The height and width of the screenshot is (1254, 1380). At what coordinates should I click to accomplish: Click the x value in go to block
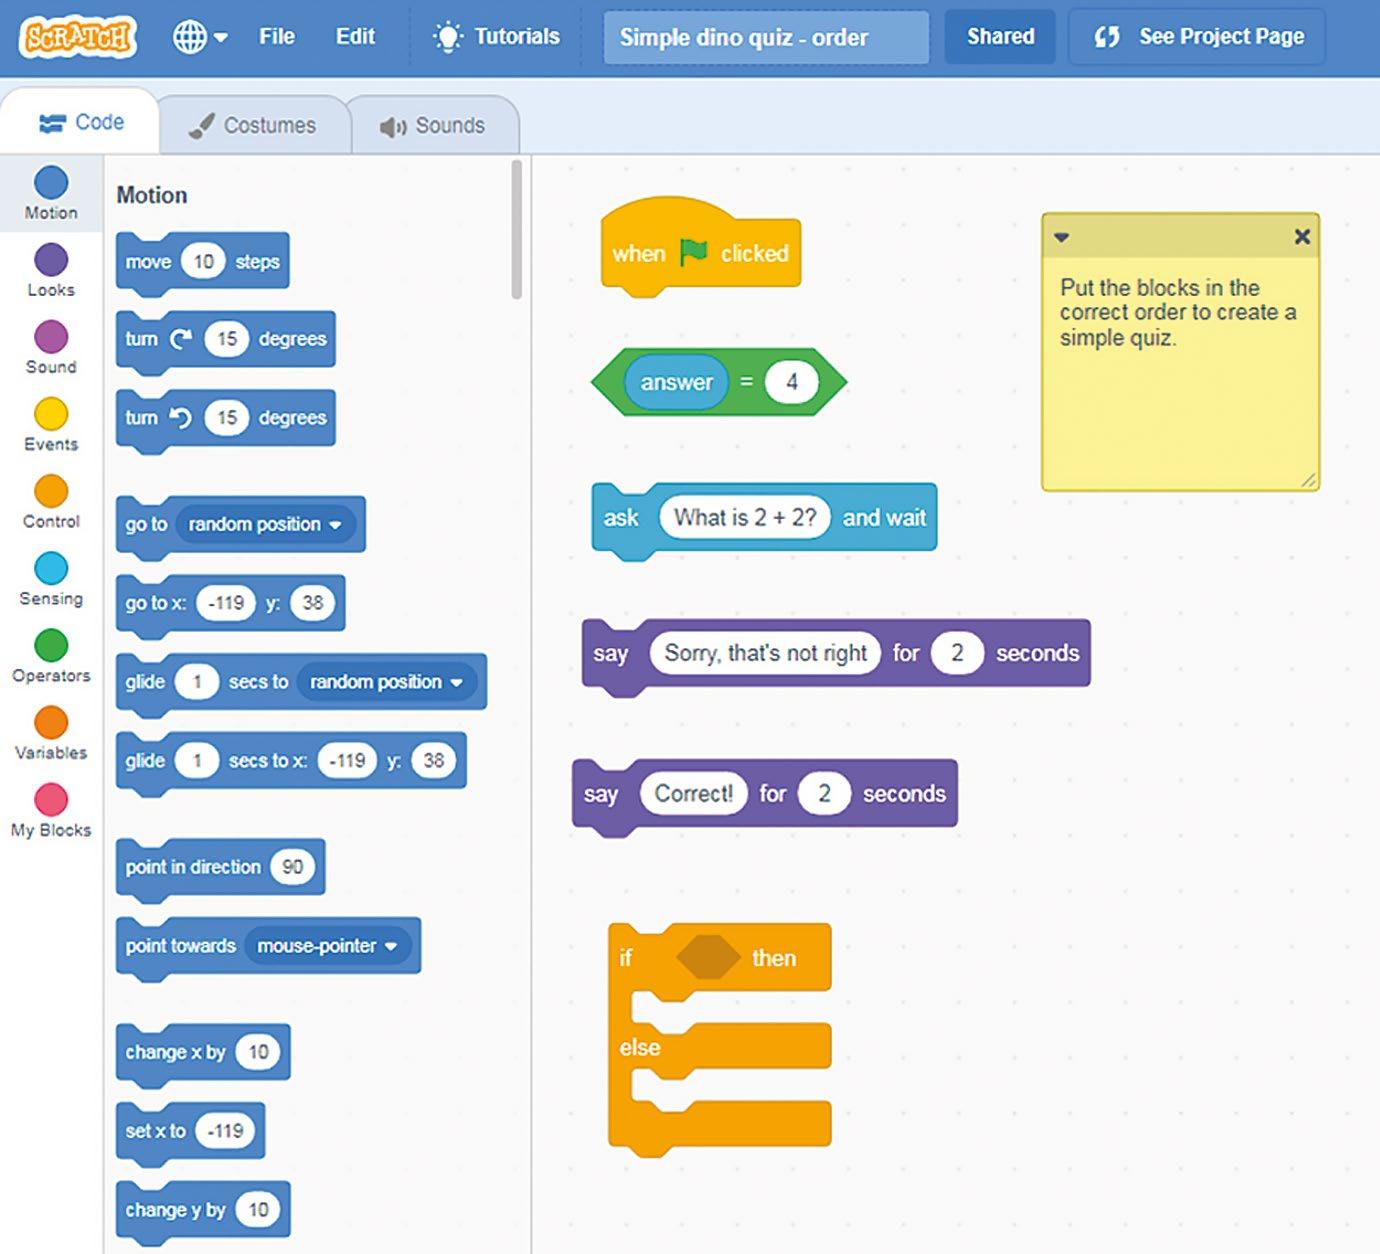click(227, 603)
